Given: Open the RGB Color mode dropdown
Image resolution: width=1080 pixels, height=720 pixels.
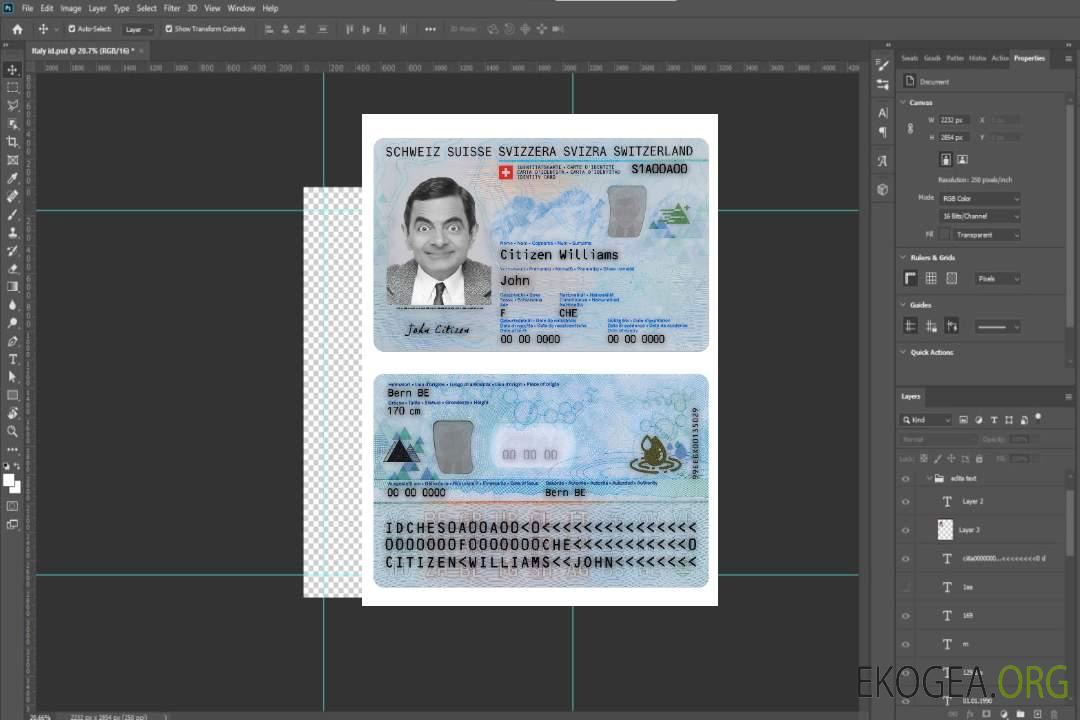Looking at the screenshot, I should point(979,198).
